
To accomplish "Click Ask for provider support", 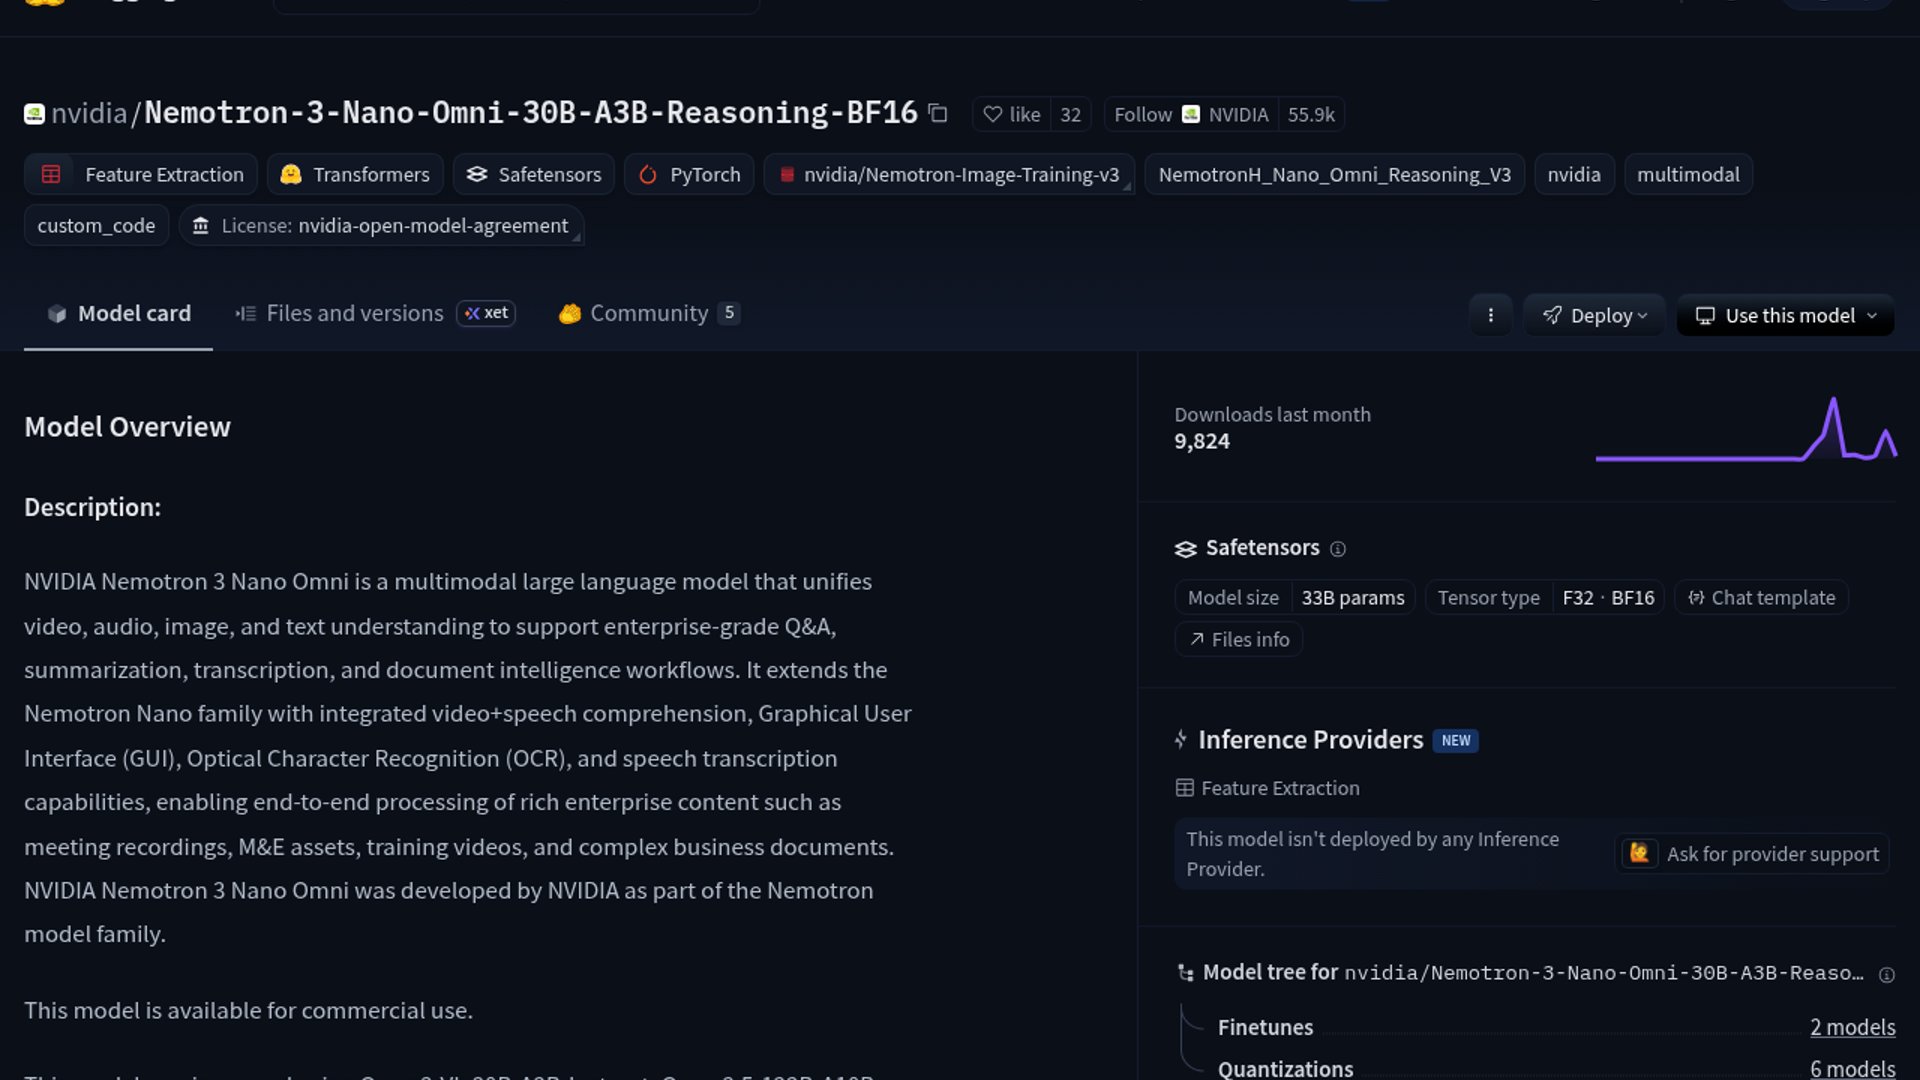I will point(1753,854).
